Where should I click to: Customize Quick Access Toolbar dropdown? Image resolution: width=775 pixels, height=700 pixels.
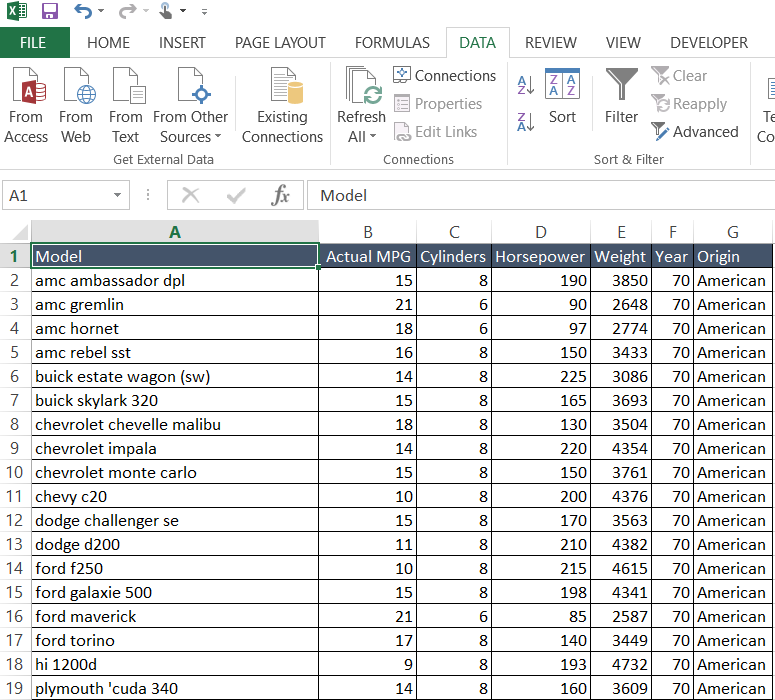[x=204, y=12]
